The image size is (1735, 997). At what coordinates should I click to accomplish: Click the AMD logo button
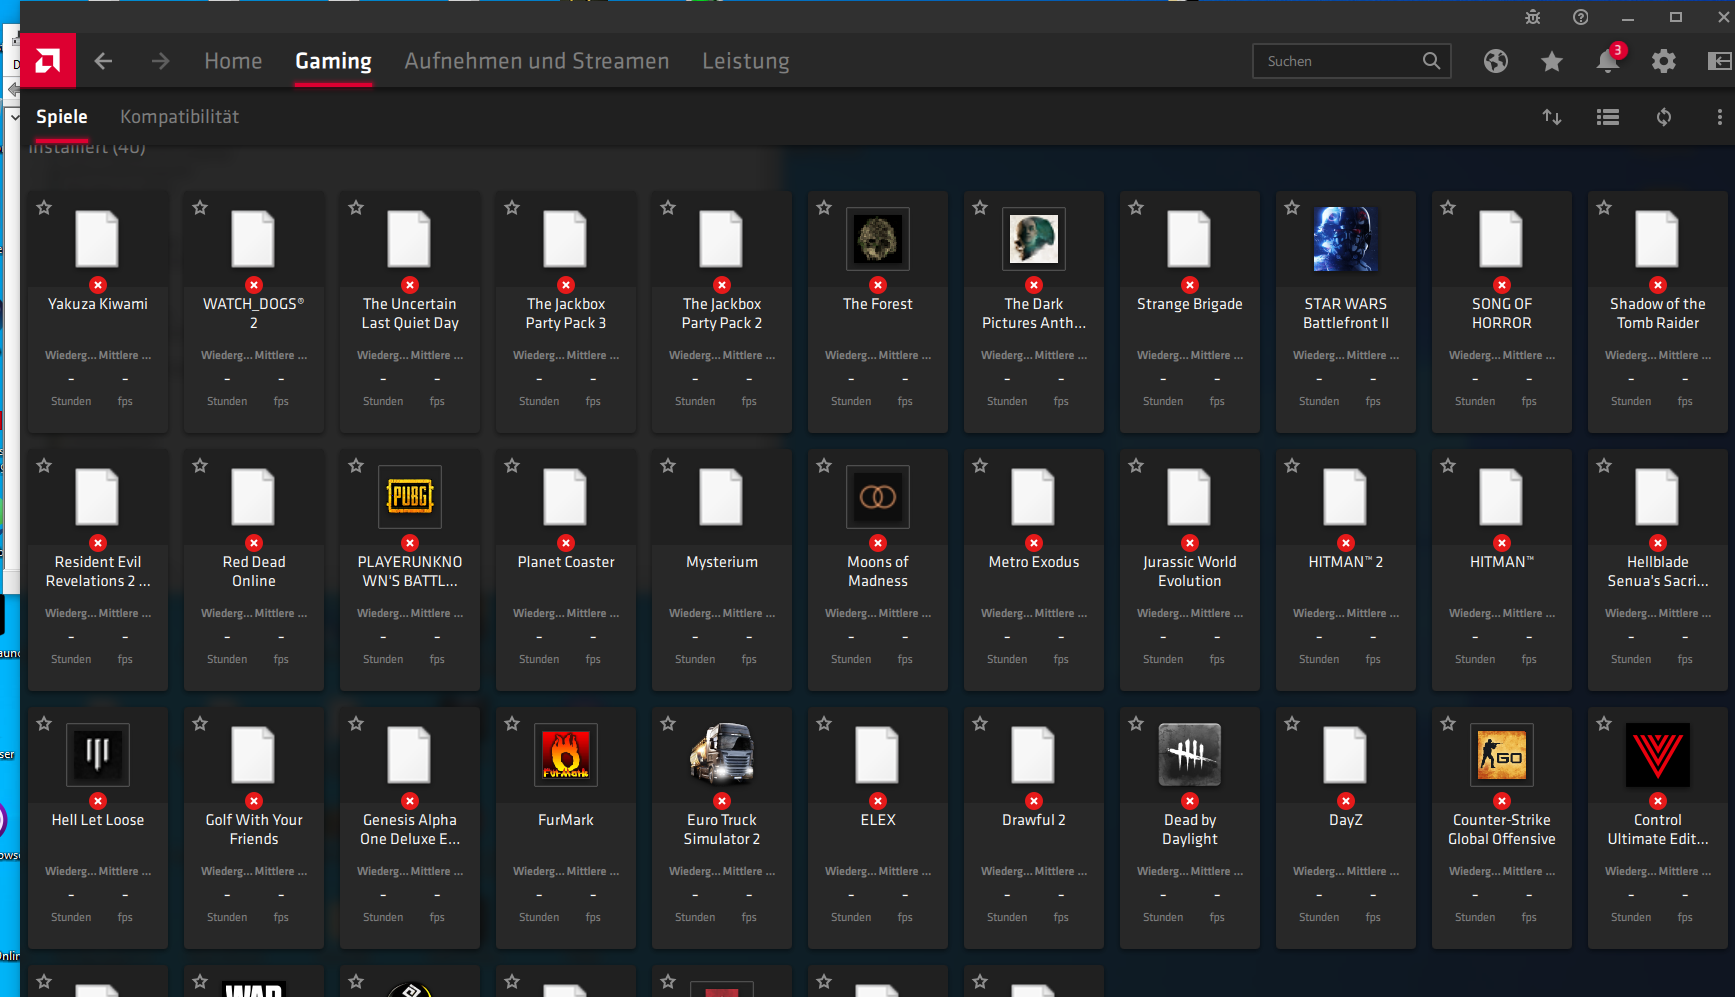coord(47,61)
